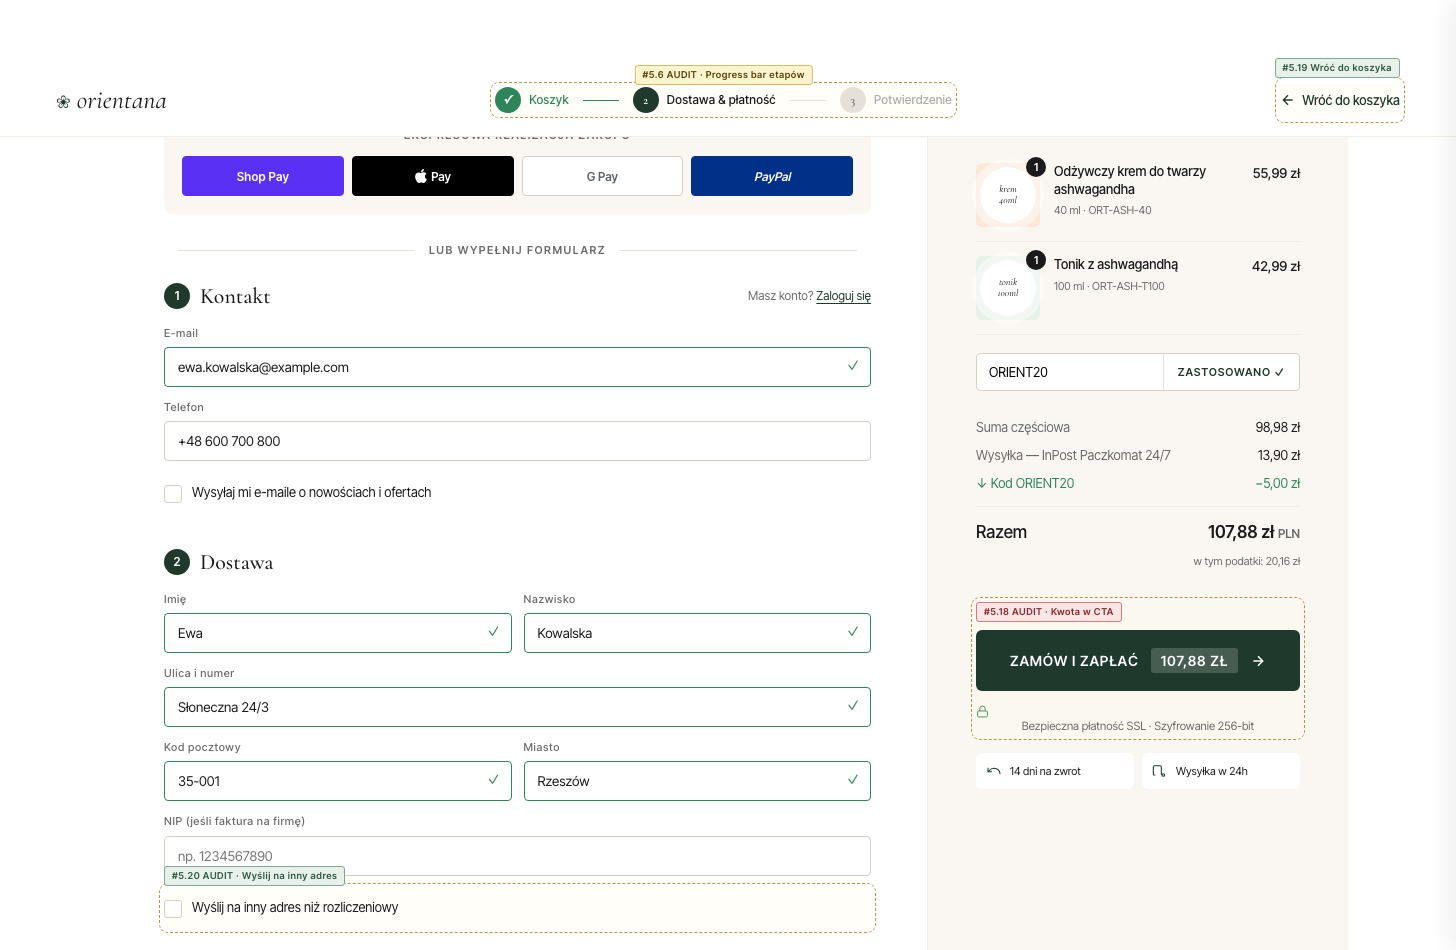Click the Zaloguj się link
Image resolution: width=1456 pixels, height=950 pixels.
pyautogui.click(x=843, y=296)
